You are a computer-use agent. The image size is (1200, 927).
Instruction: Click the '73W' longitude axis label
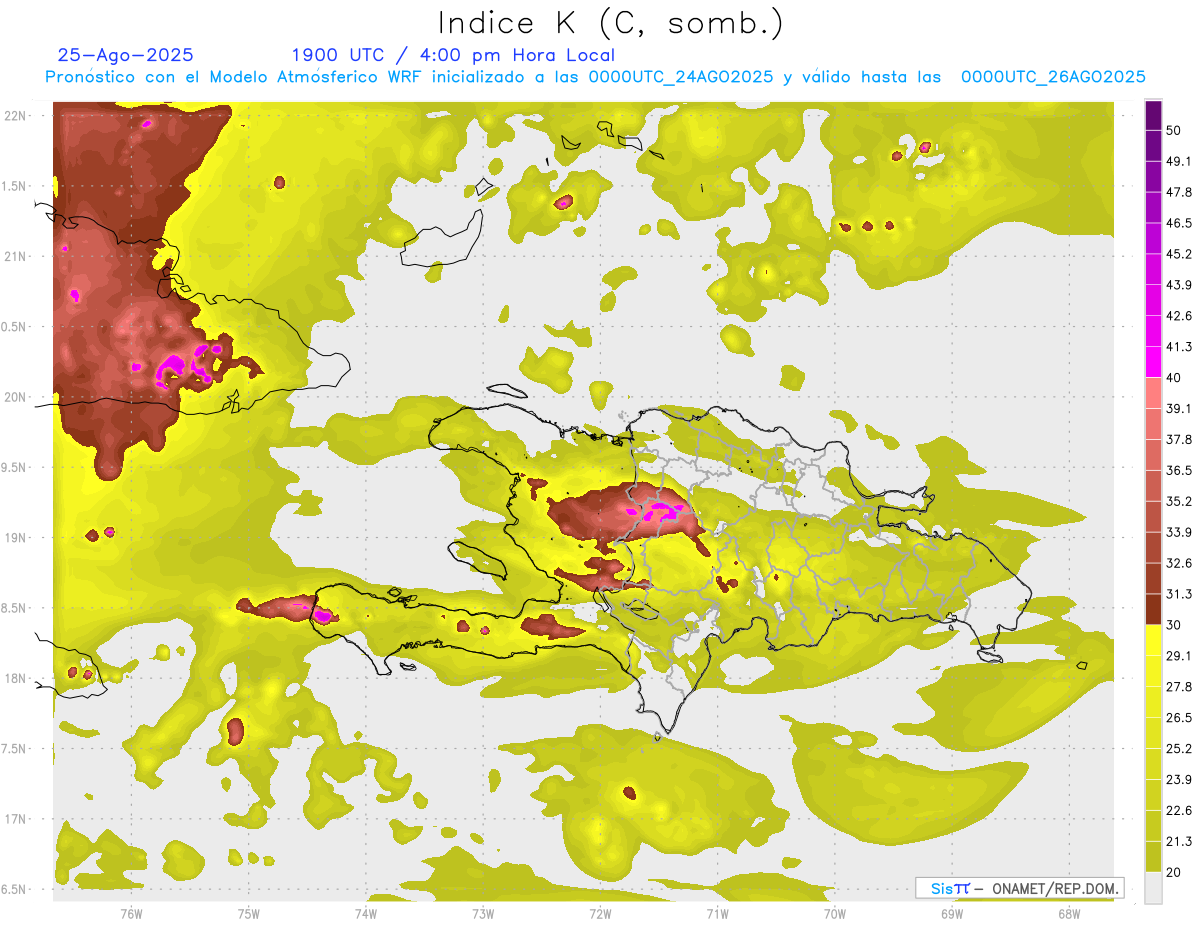pyautogui.click(x=483, y=914)
